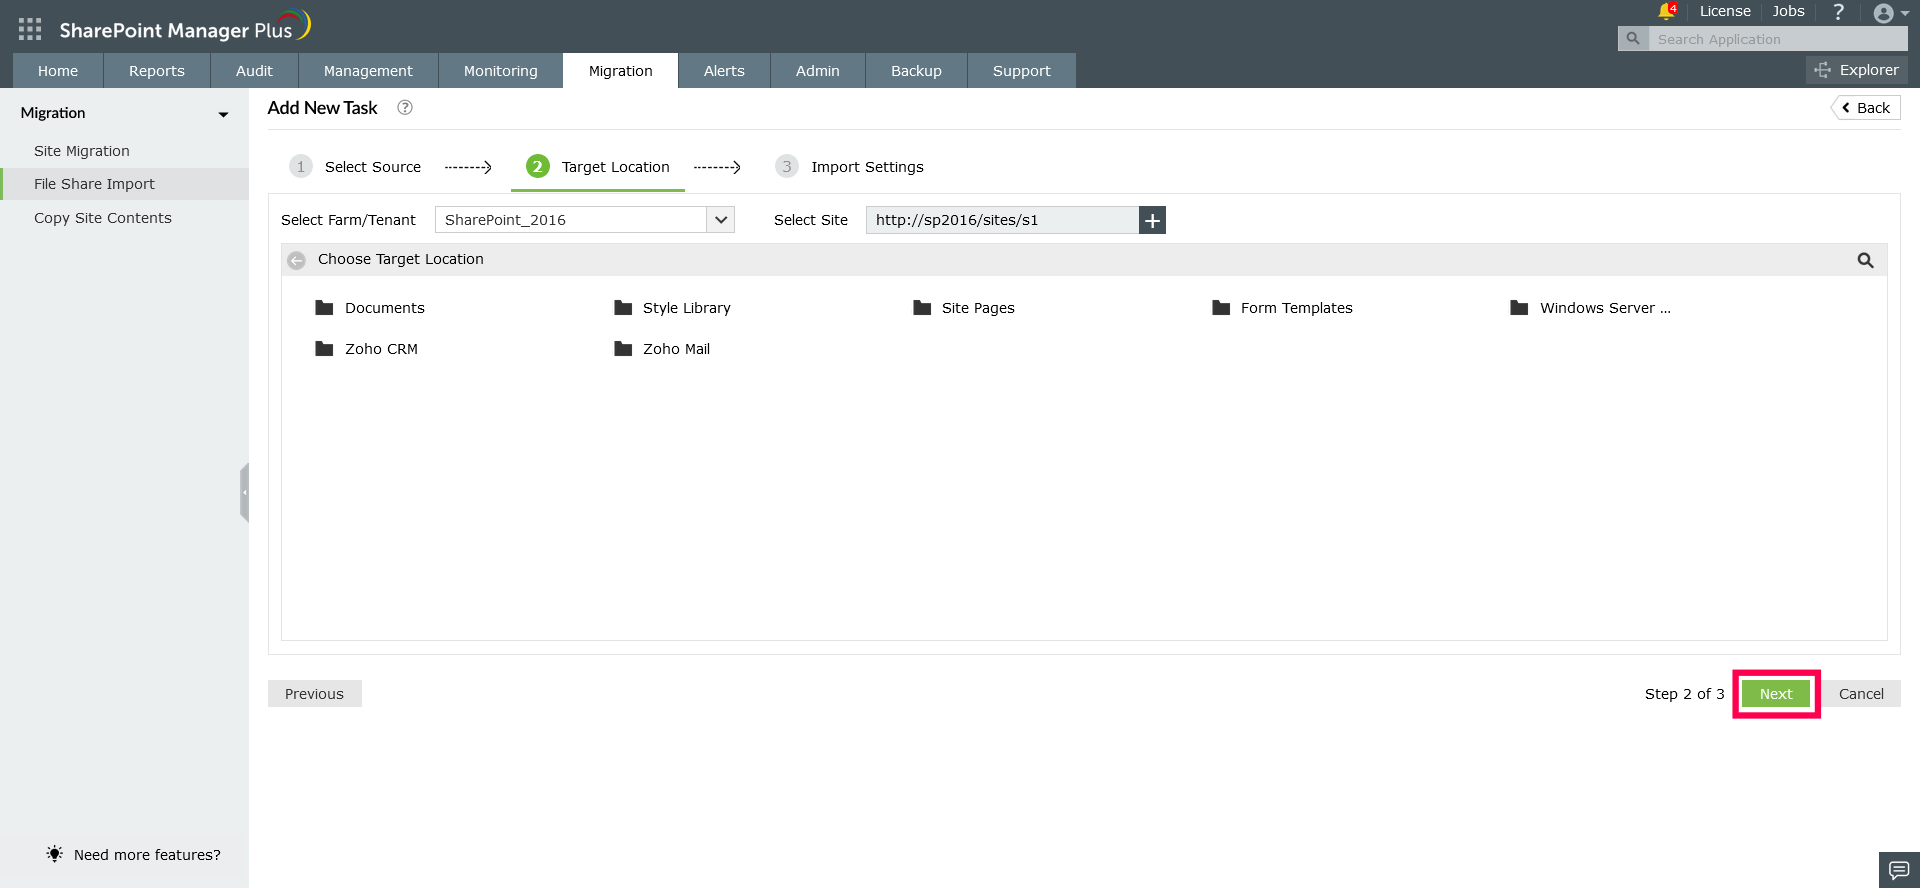Go to step 3 Import Settings
This screenshot has width=1920, height=888.
[850, 167]
